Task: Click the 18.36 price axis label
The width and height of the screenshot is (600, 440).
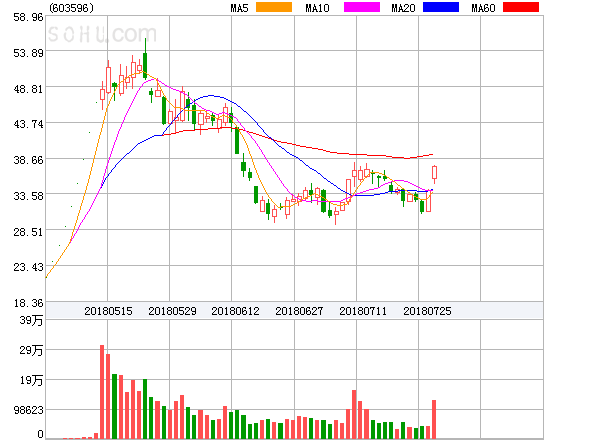Action: [29, 303]
